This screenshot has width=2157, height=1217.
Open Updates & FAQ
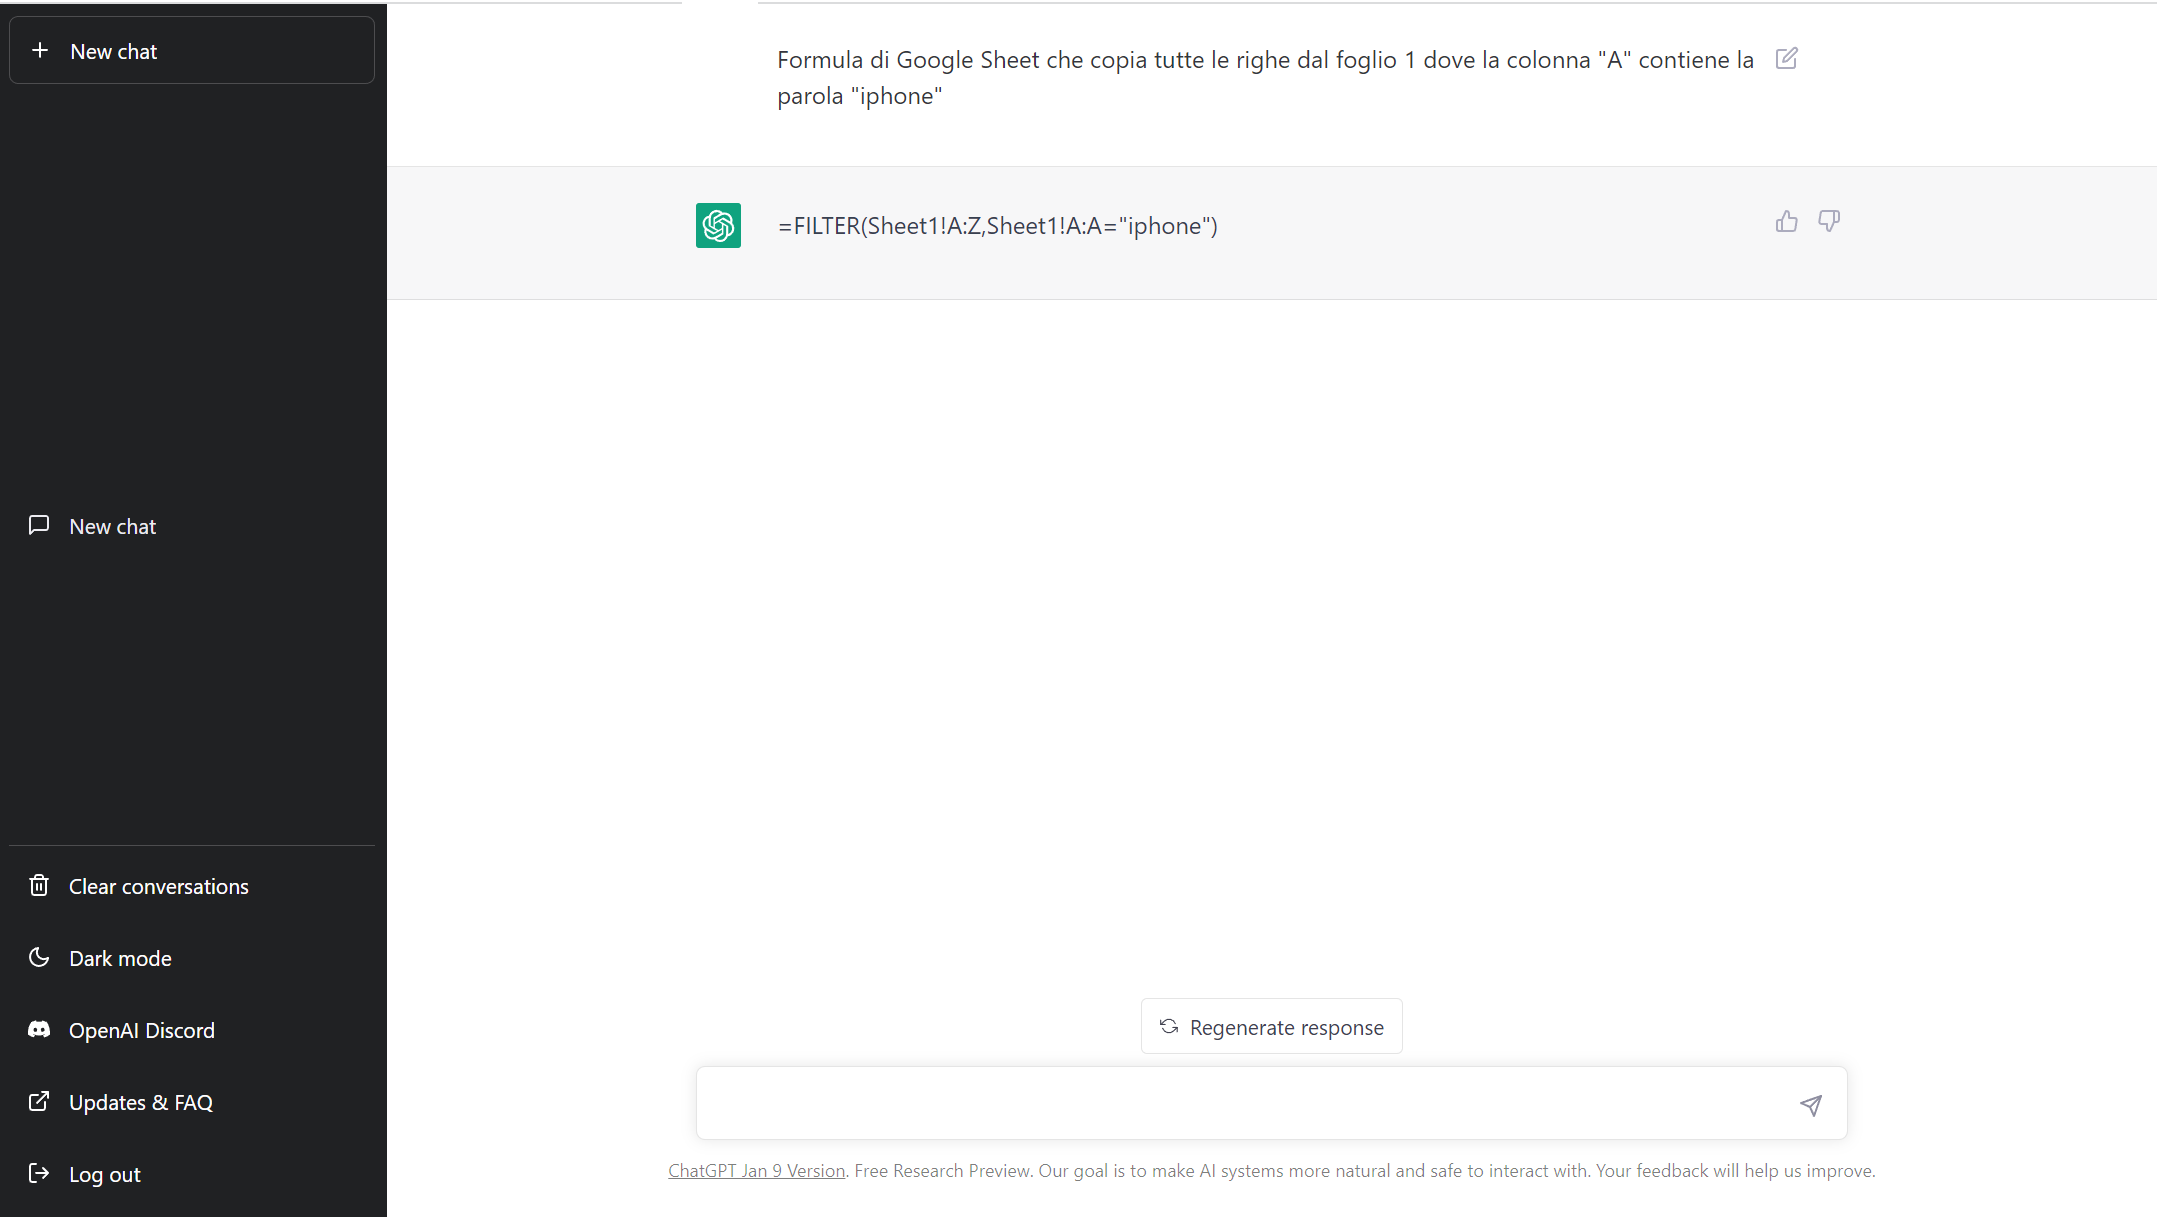point(141,1102)
